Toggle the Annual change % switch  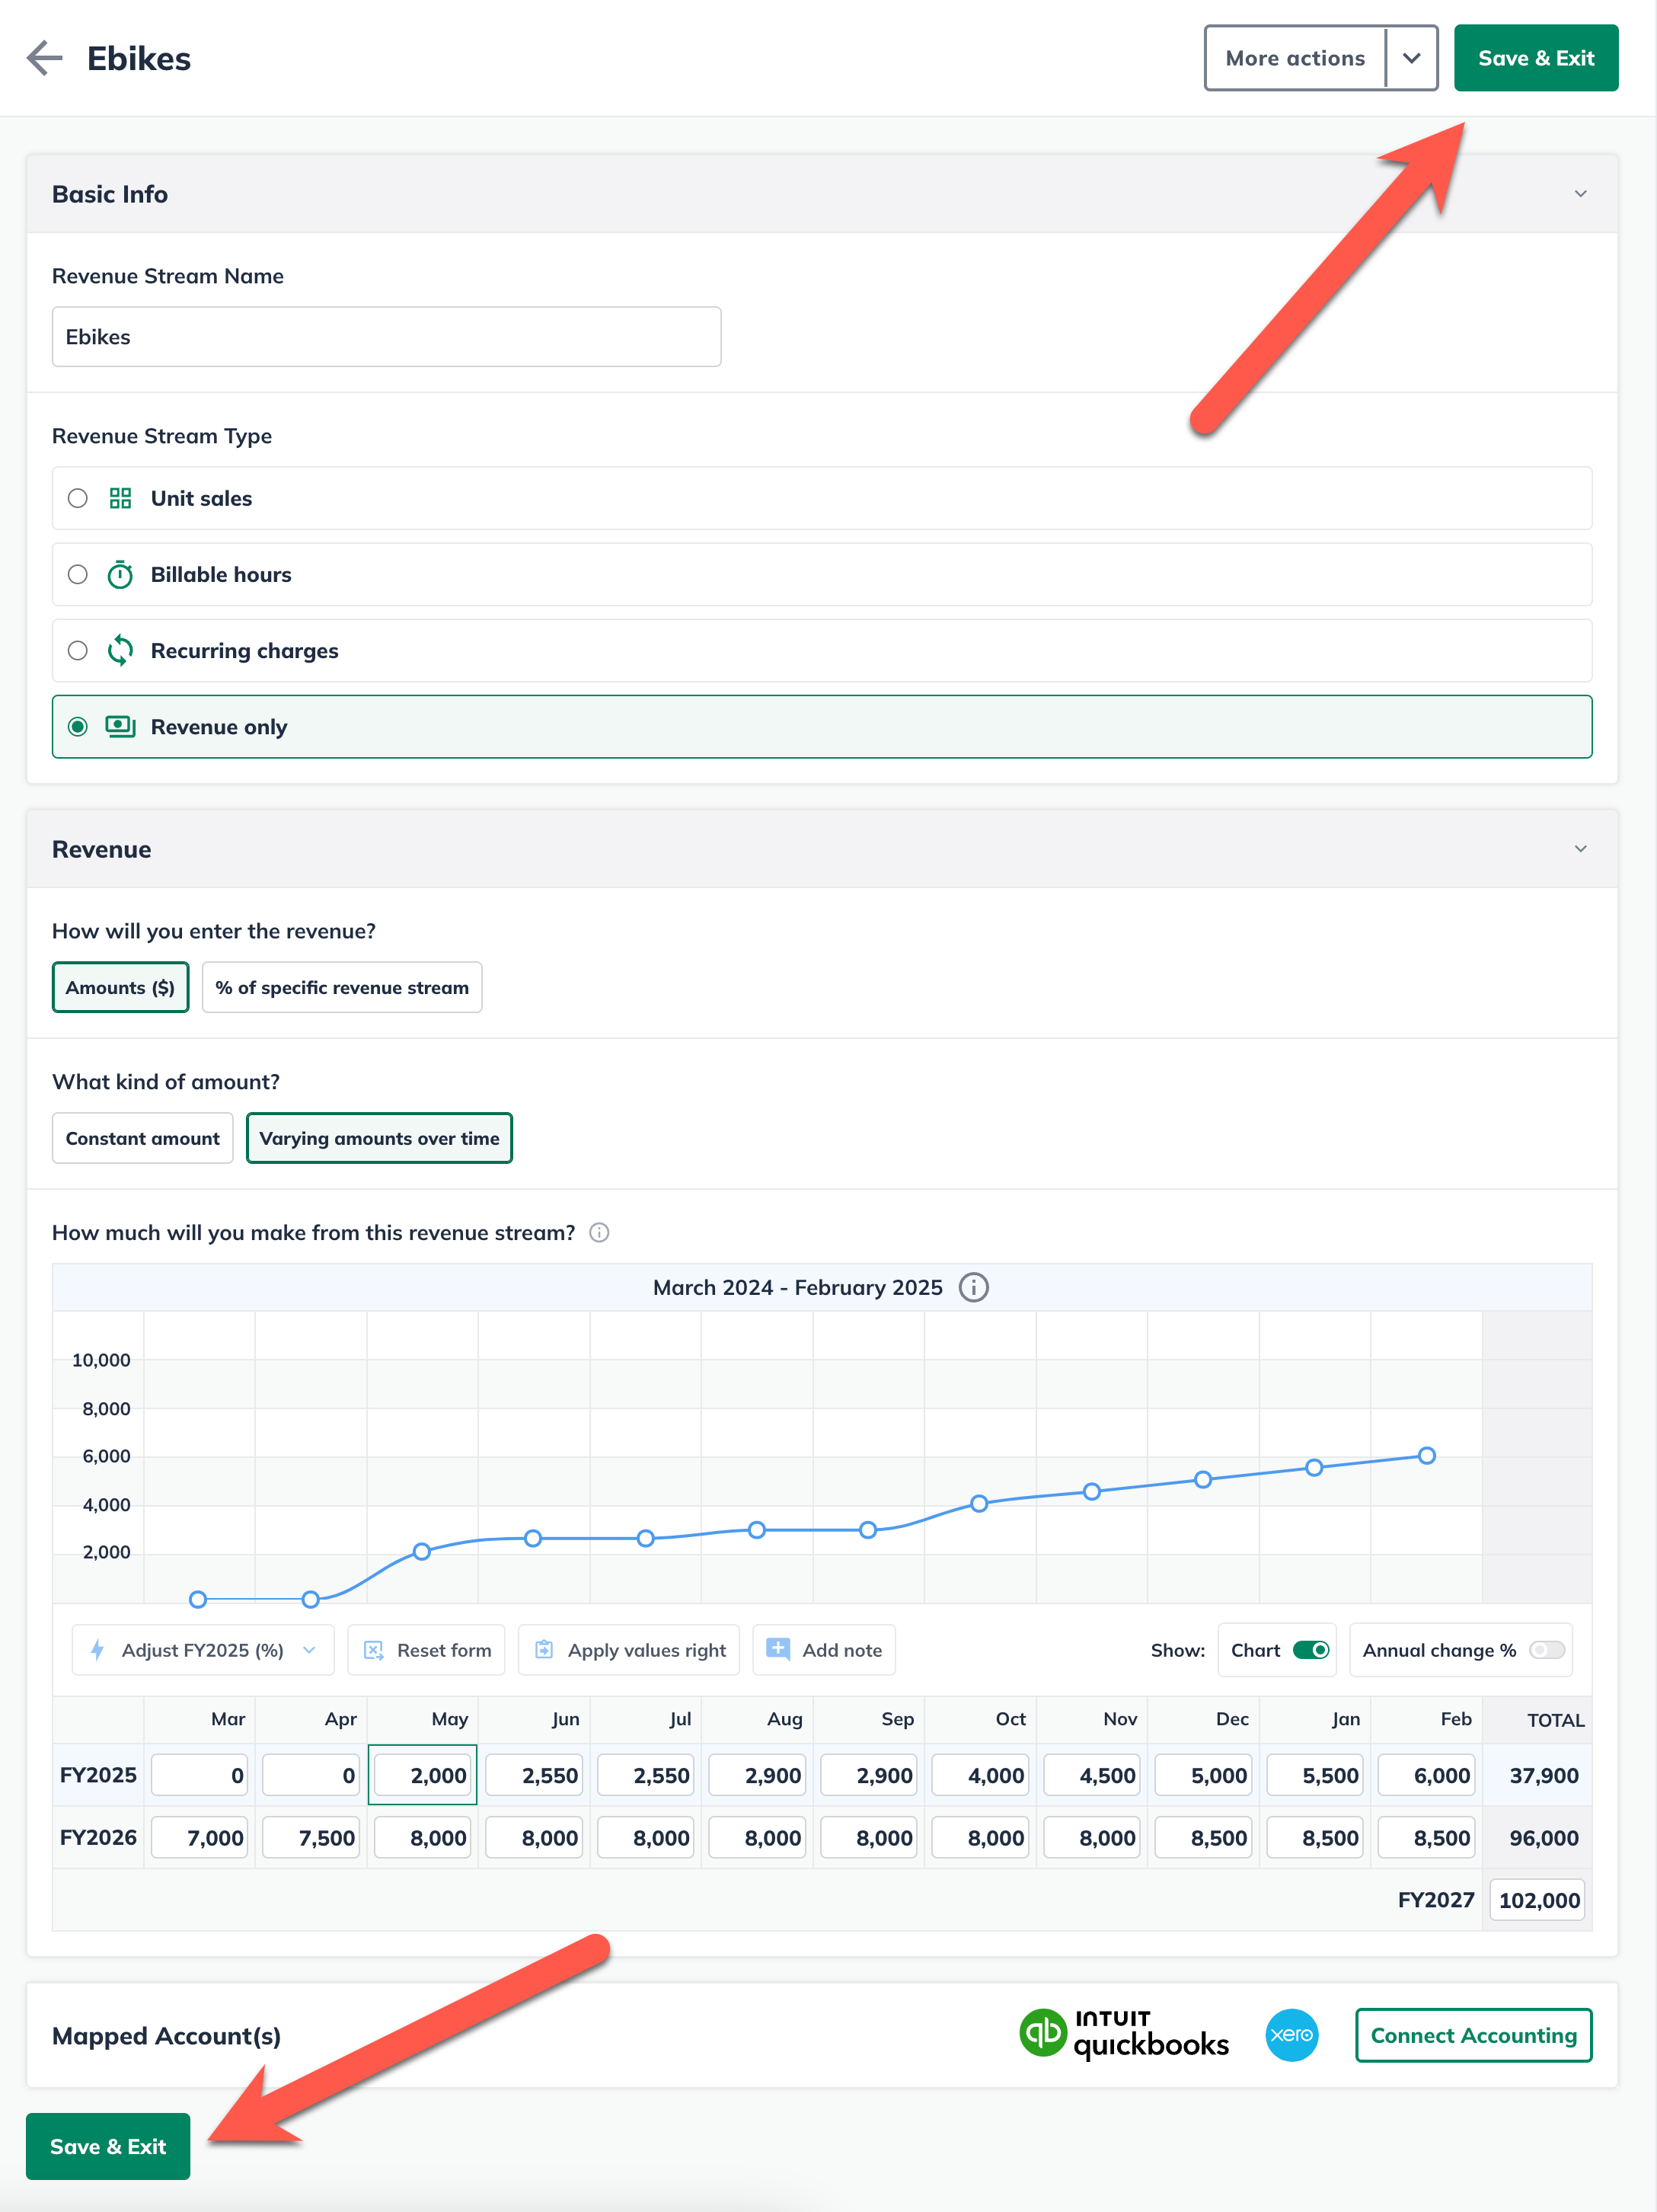[x=1546, y=1651]
